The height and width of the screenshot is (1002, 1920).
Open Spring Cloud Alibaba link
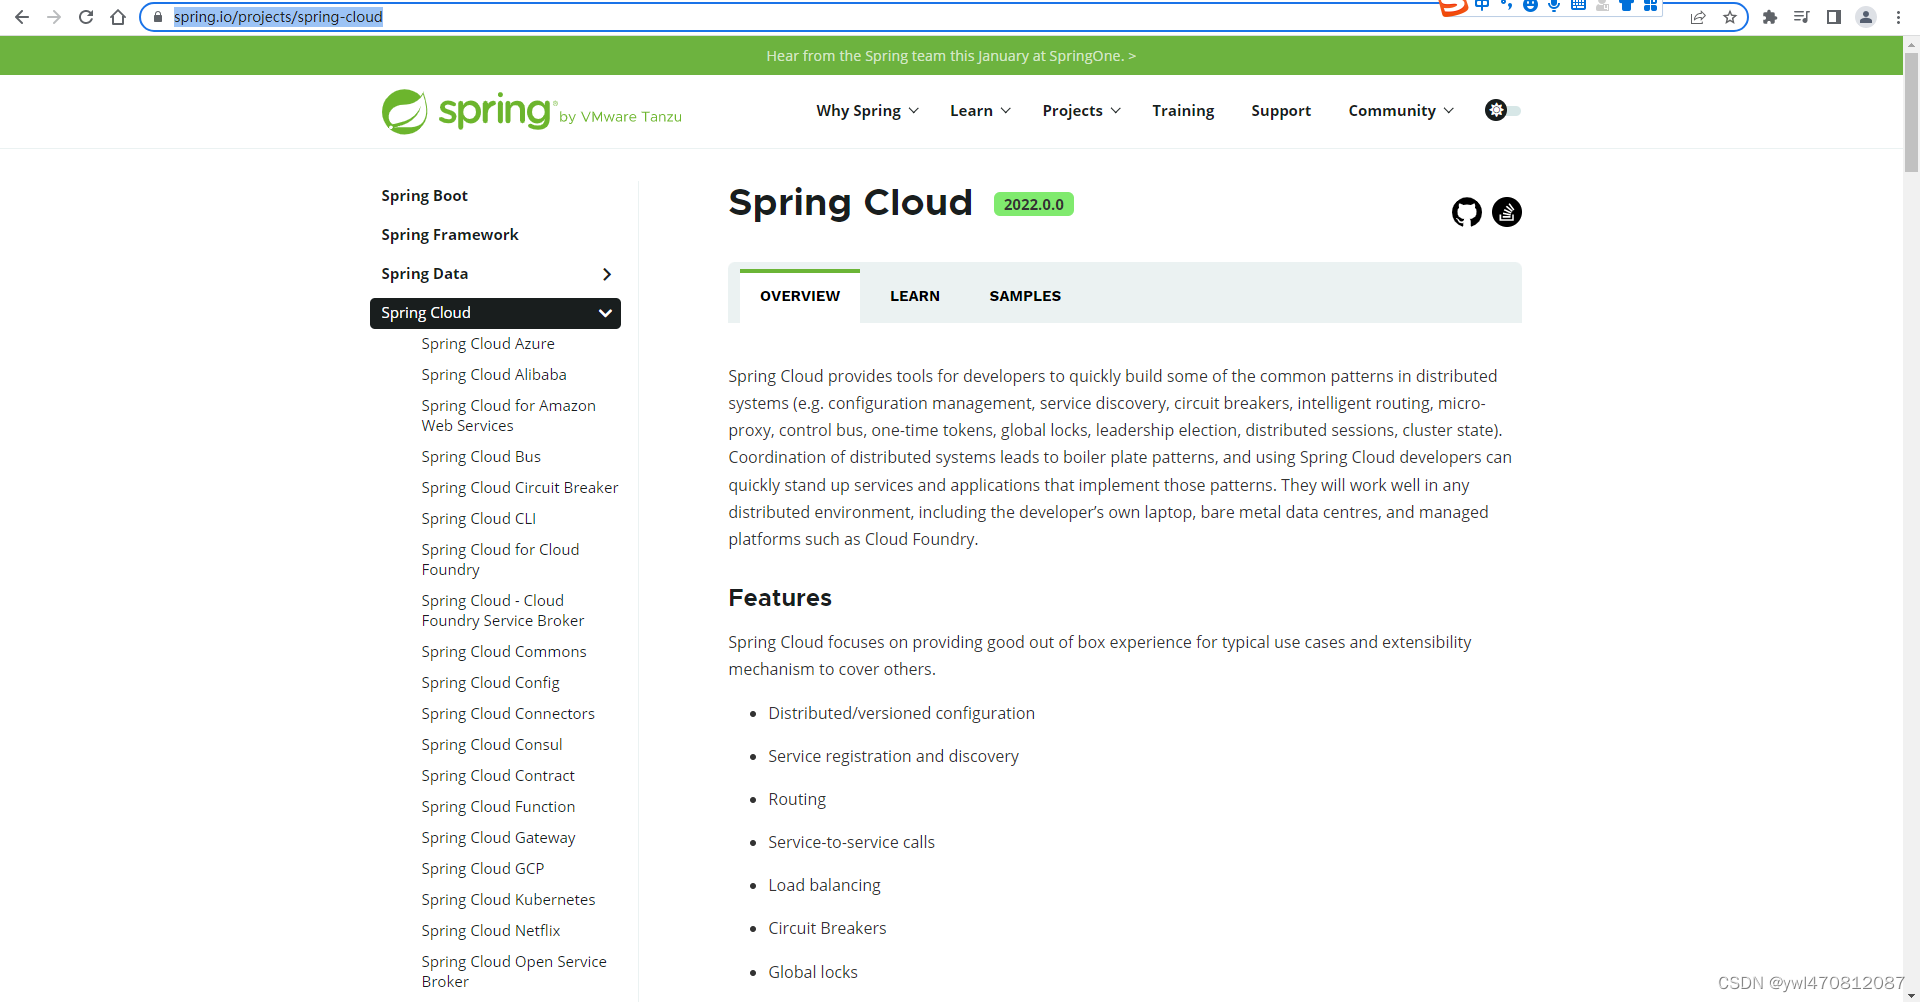(494, 375)
